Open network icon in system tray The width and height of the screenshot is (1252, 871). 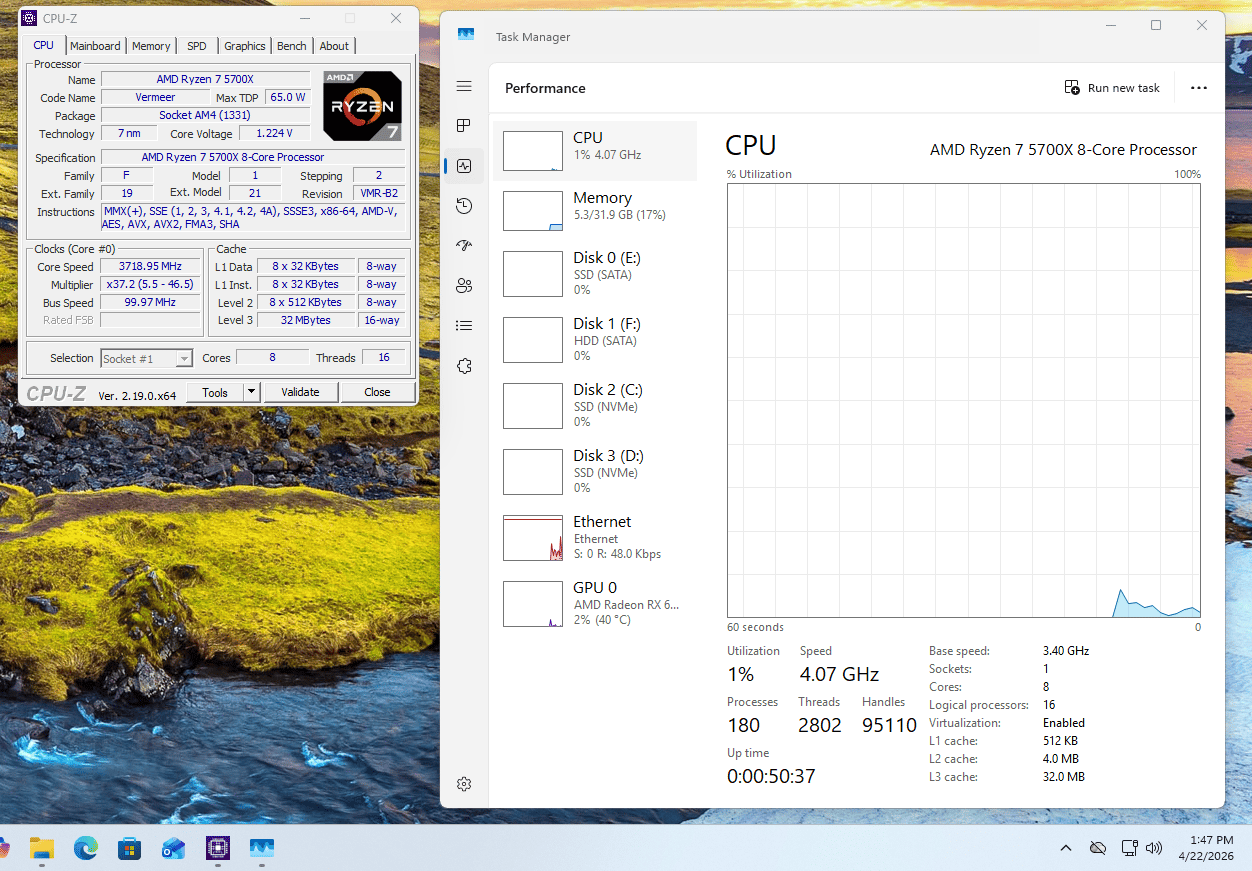pyautogui.click(x=1129, y=849)
